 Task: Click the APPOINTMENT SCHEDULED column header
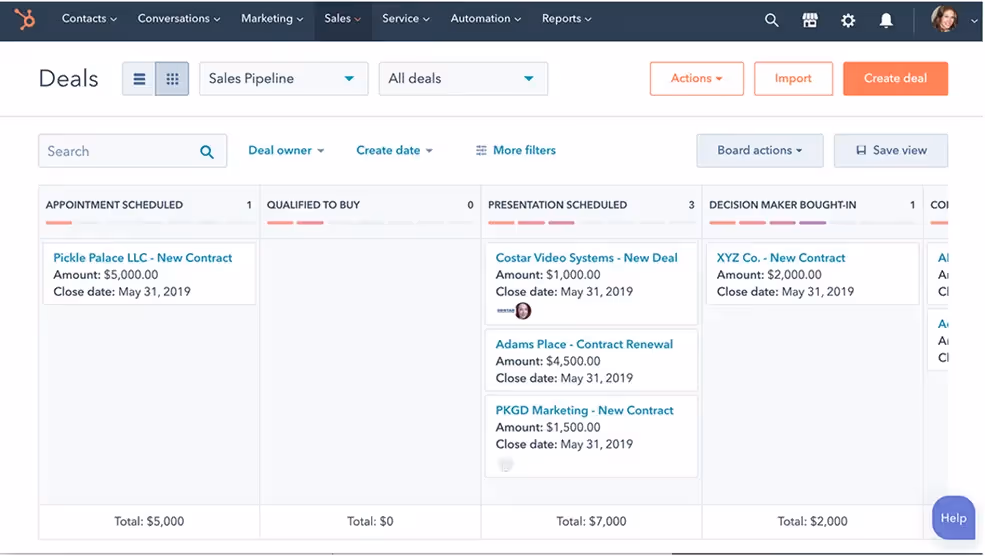point(114,205)
